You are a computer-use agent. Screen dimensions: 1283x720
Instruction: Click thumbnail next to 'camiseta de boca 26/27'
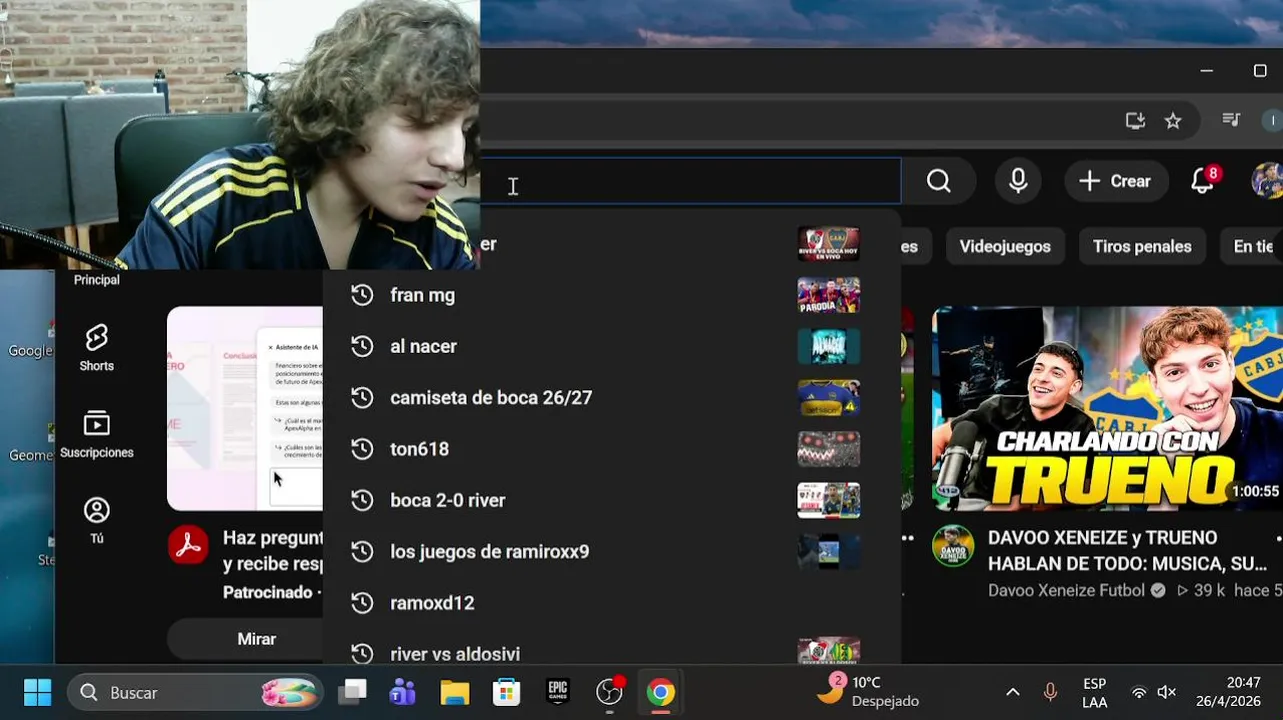click(x=828, y=397)
